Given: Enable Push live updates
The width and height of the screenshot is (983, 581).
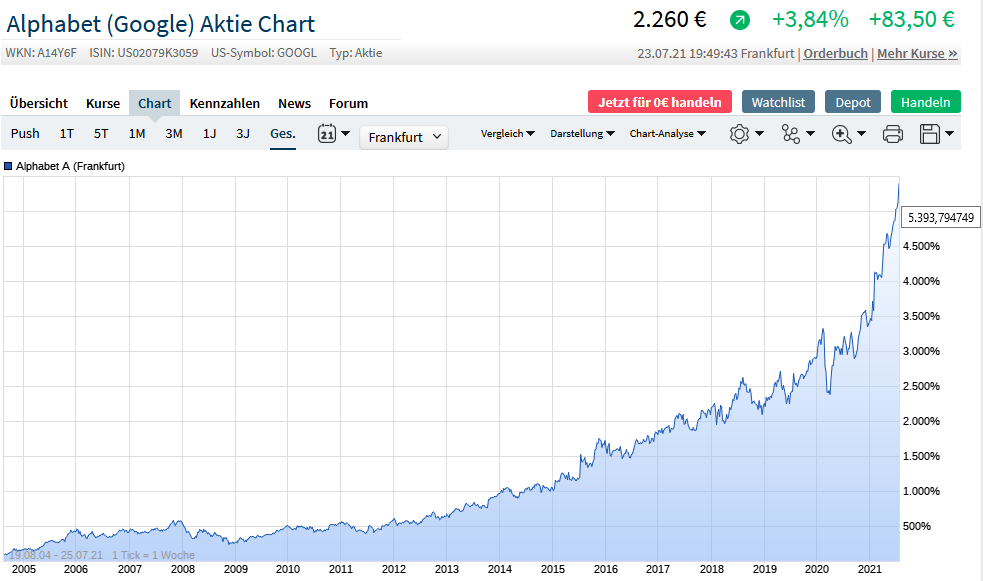Looking at the screenshot, I should click(x=25, y=133).
